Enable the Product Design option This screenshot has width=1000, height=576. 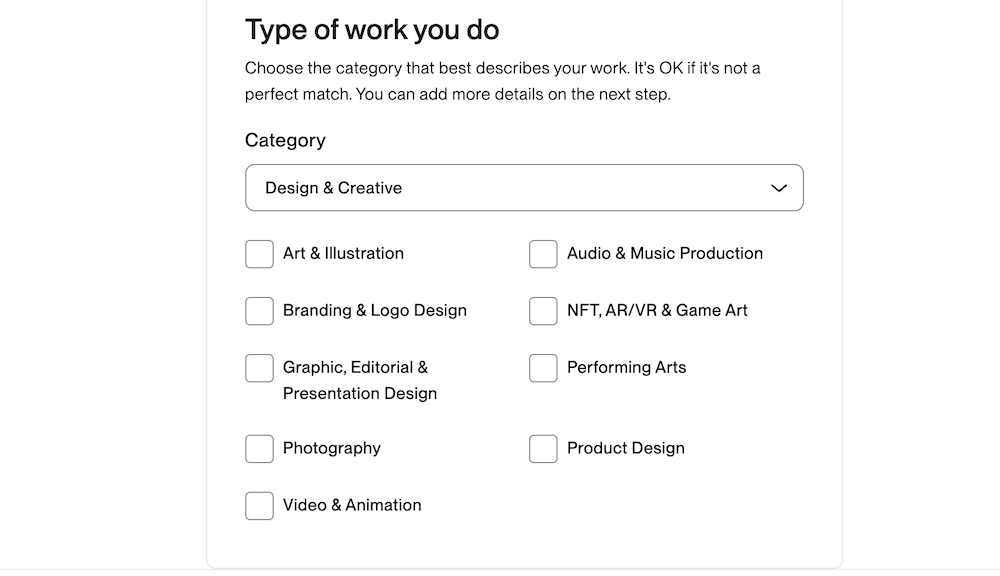[543, 449]
